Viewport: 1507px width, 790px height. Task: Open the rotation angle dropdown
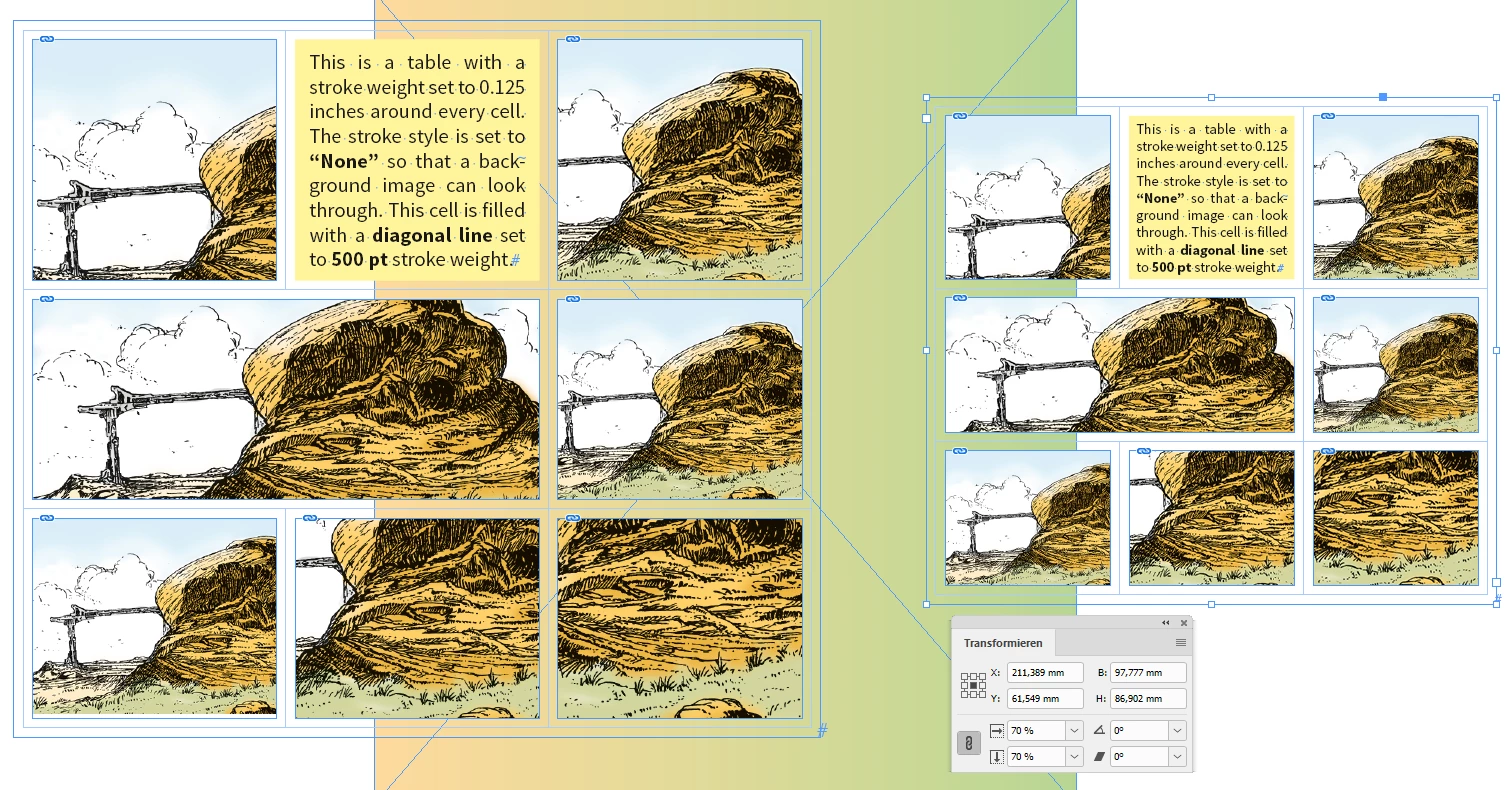[x=1177, y=731]
